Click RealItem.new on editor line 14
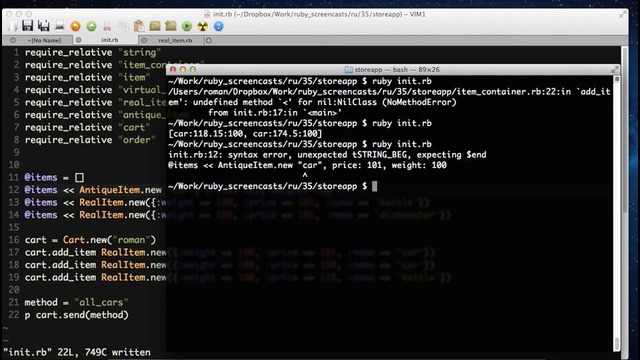 pyautogui.click(x=112, y=215)
